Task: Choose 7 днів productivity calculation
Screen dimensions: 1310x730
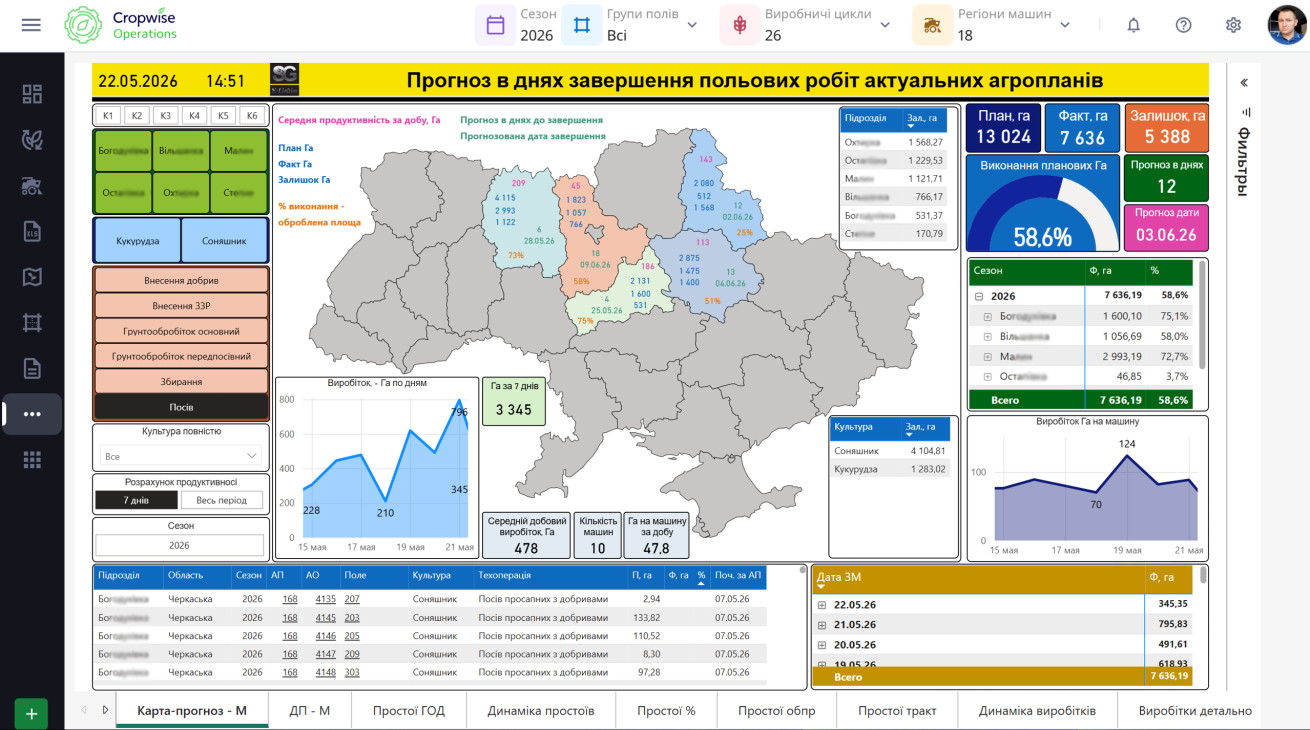Action: point(137,500)
